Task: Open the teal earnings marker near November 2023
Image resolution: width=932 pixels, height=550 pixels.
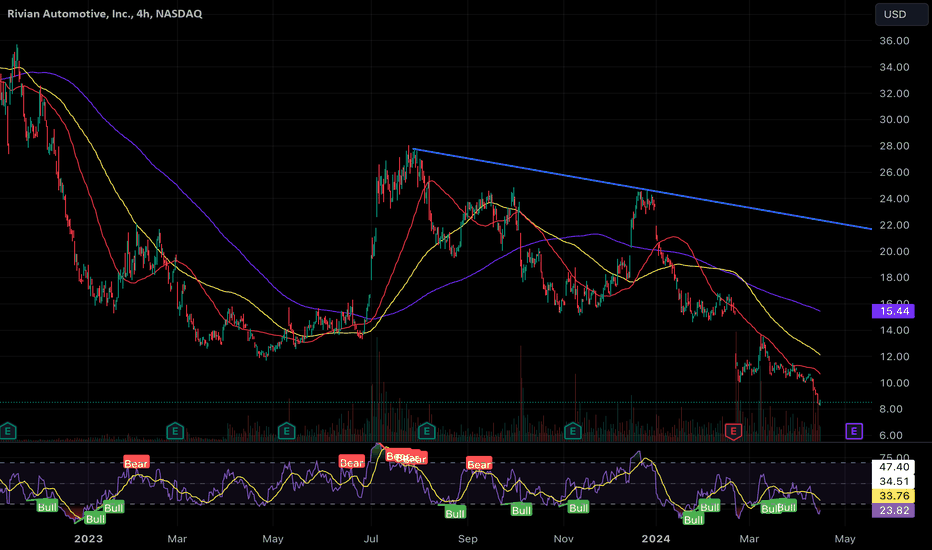Action: (572, 430)
